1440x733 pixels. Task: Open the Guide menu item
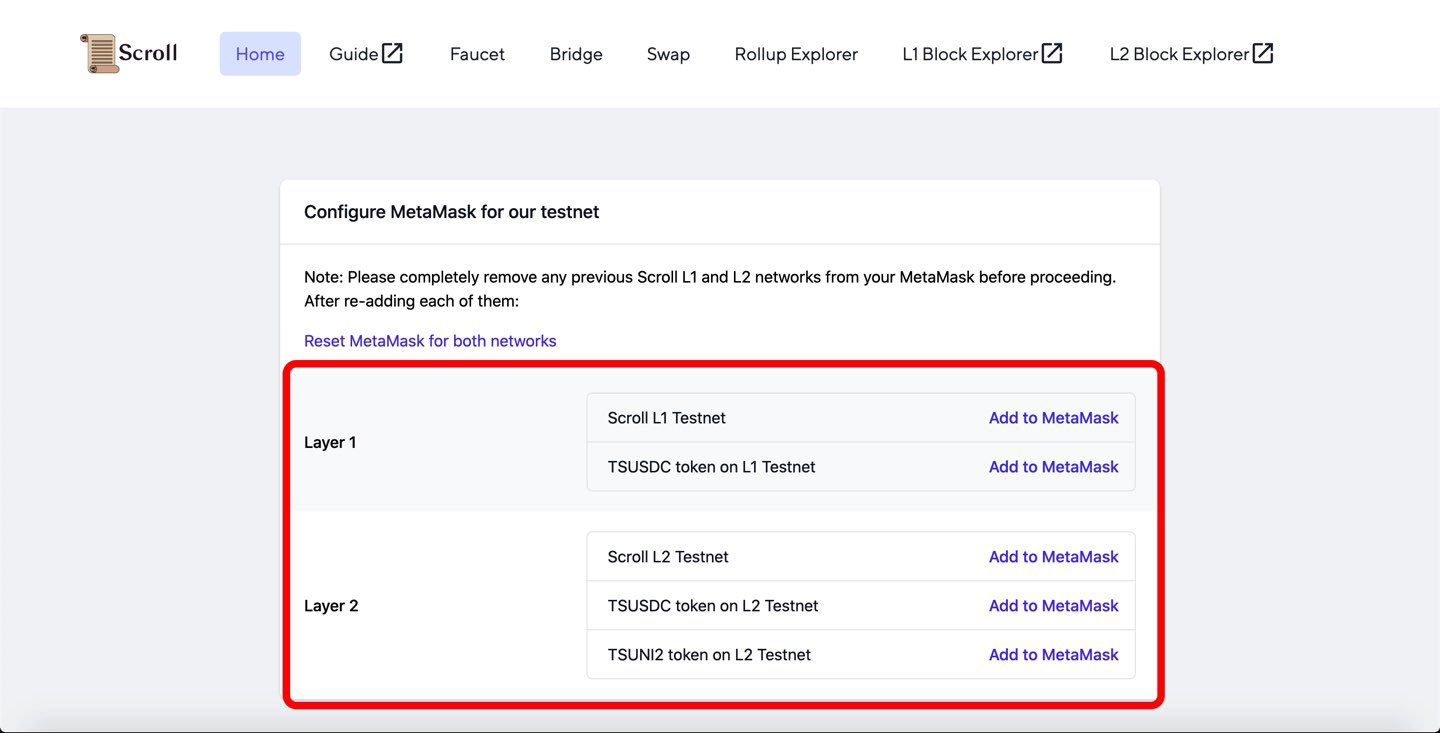366,54
